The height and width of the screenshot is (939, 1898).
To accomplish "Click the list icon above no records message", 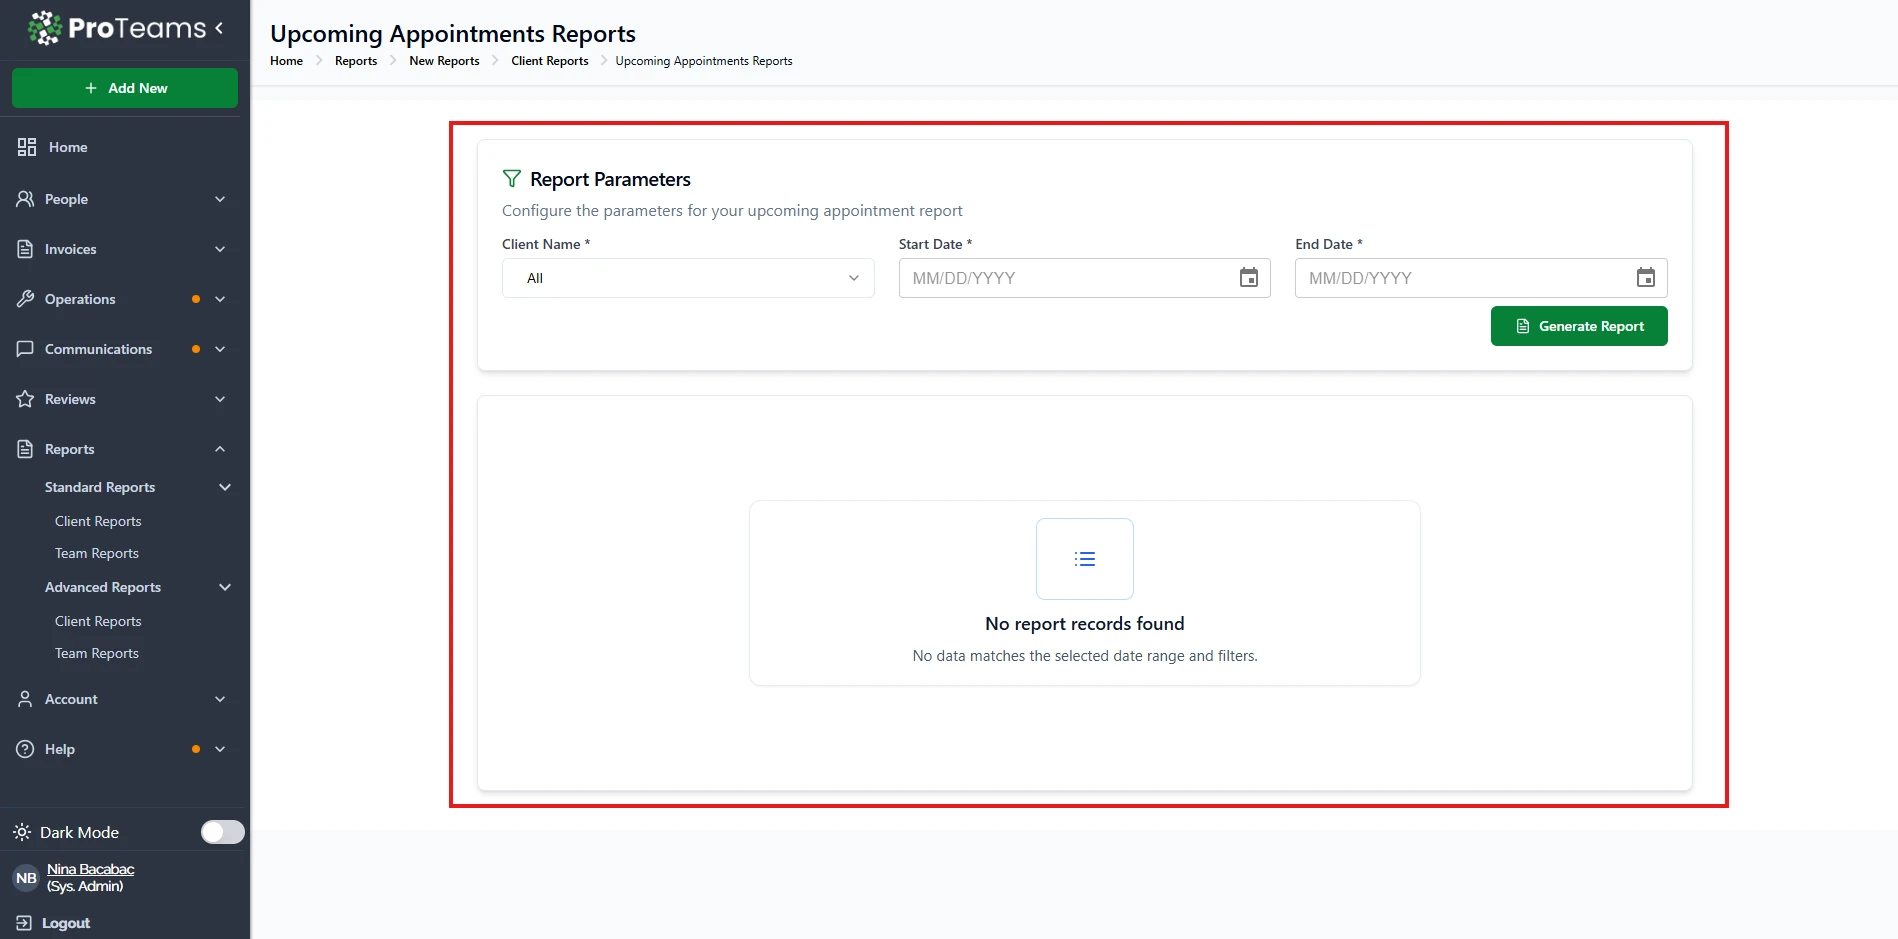I will [x=1084, y=559].
